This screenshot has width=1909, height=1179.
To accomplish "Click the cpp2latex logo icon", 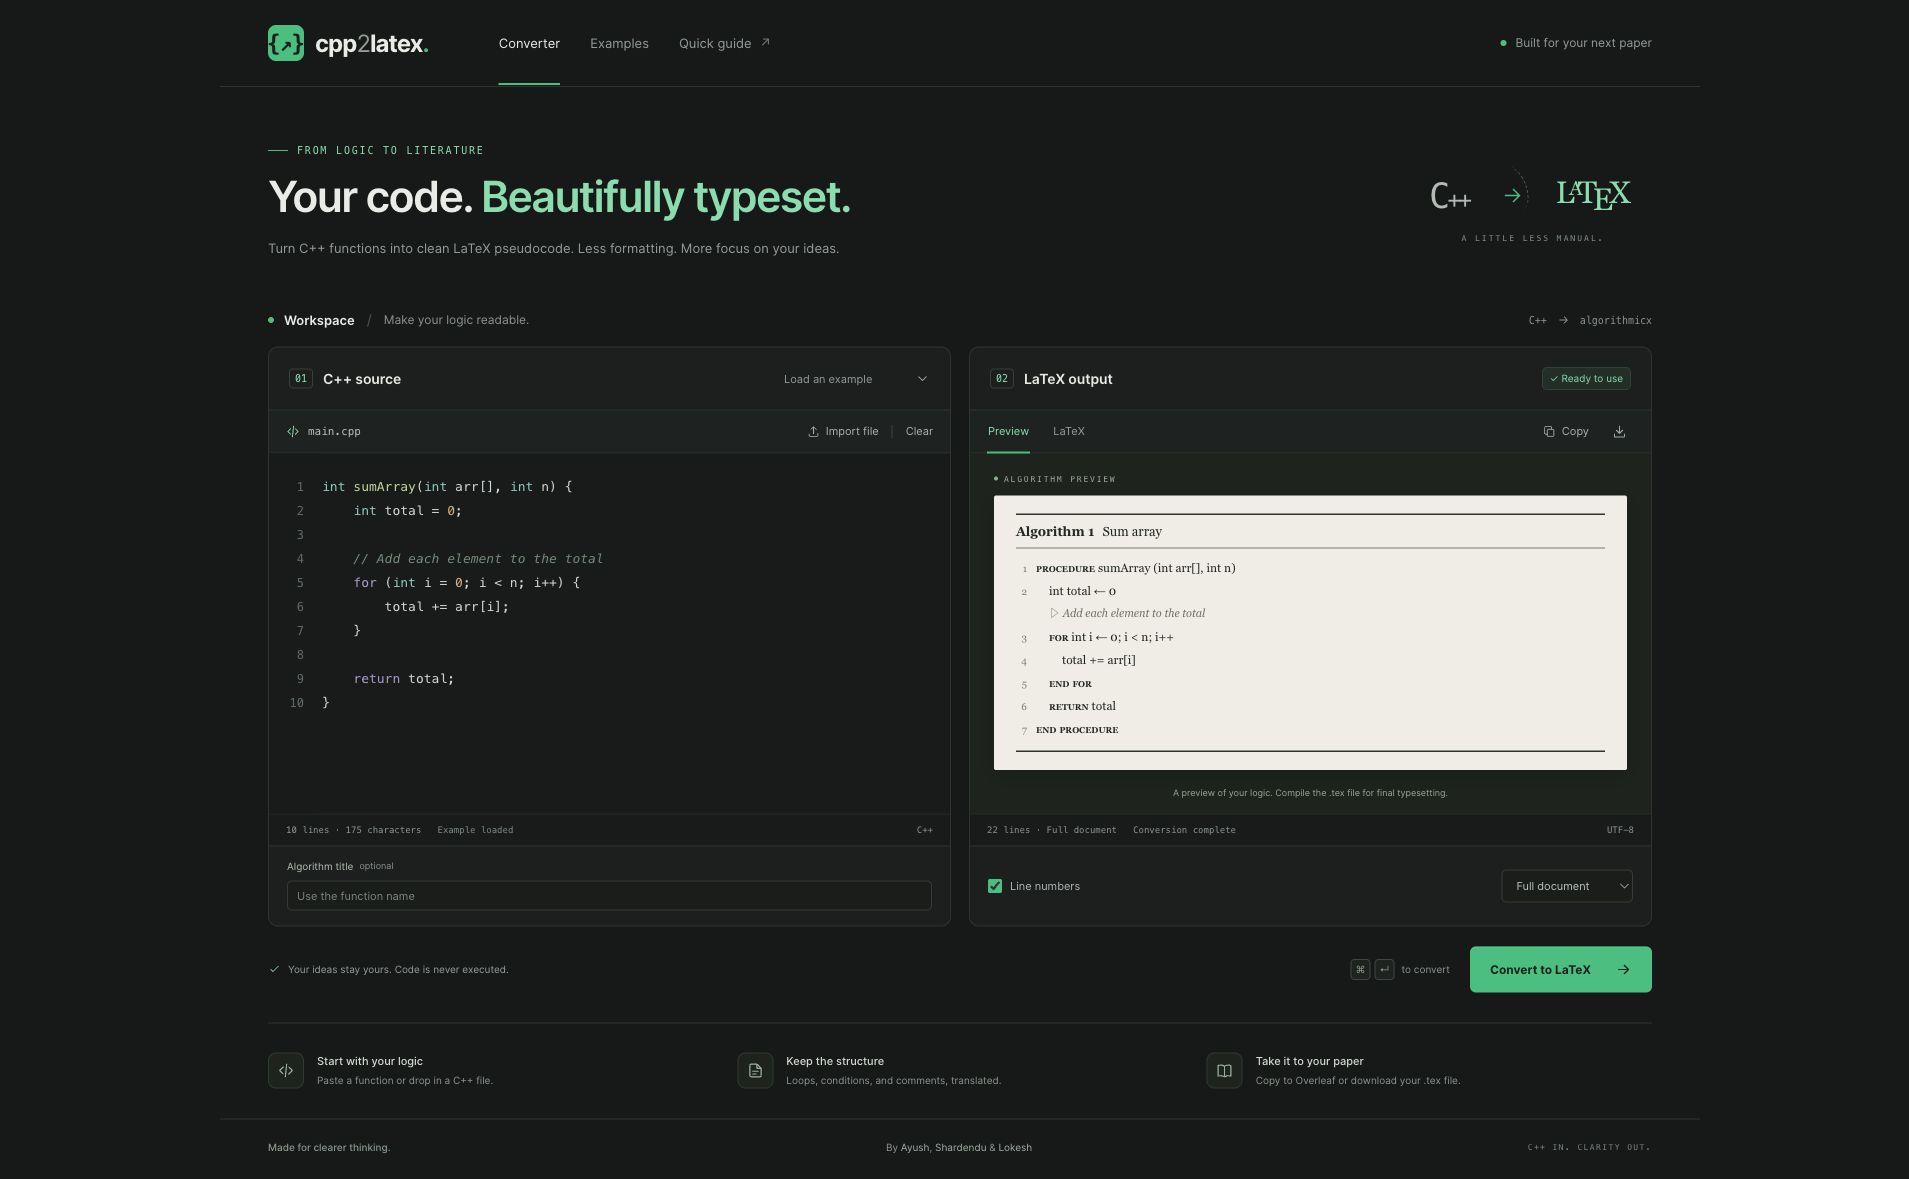I will pos(286,43).
